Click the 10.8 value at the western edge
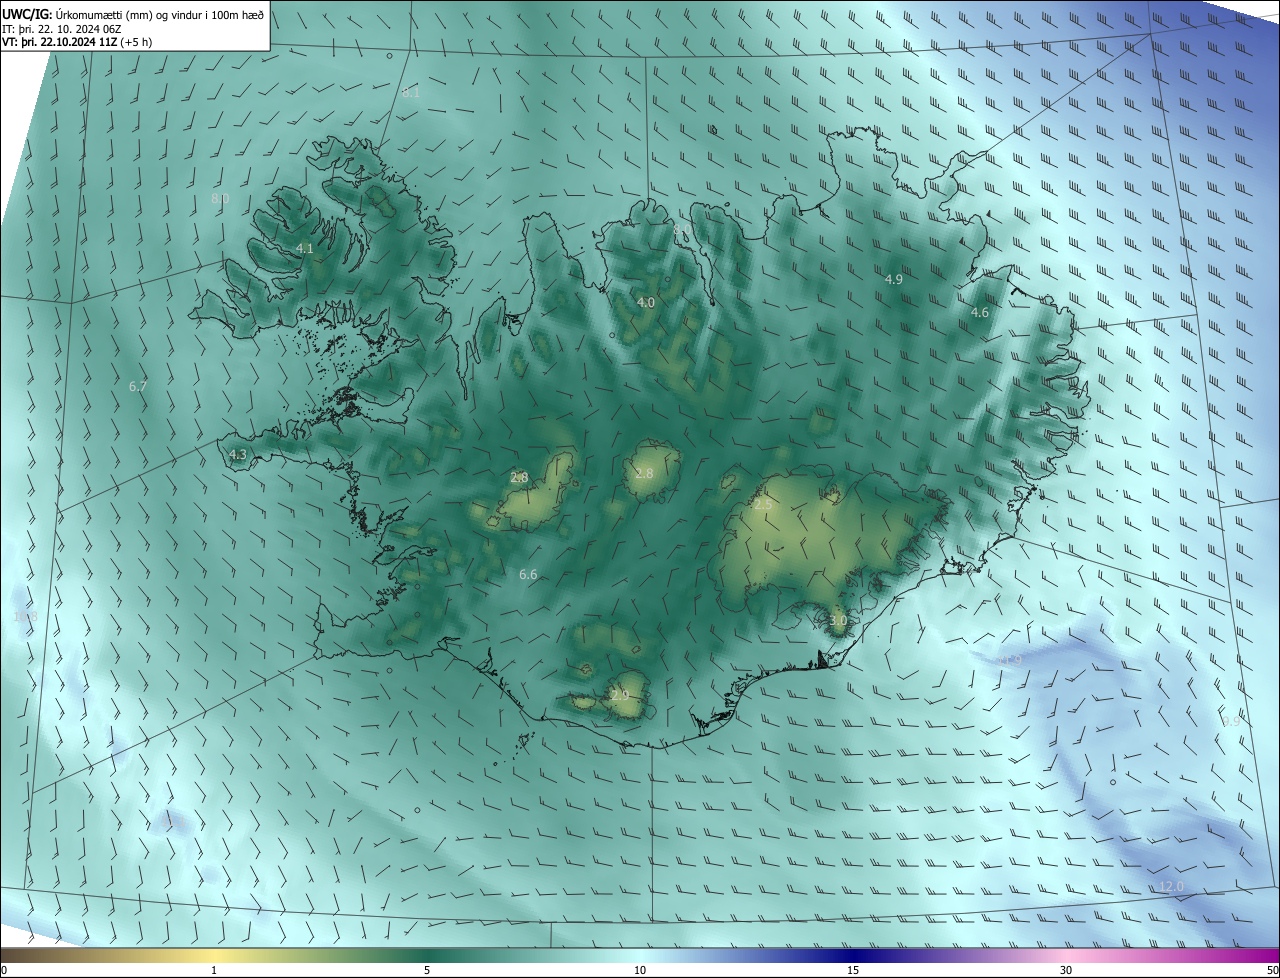Viewport: 1280px width, 978px height. [26, 617]
